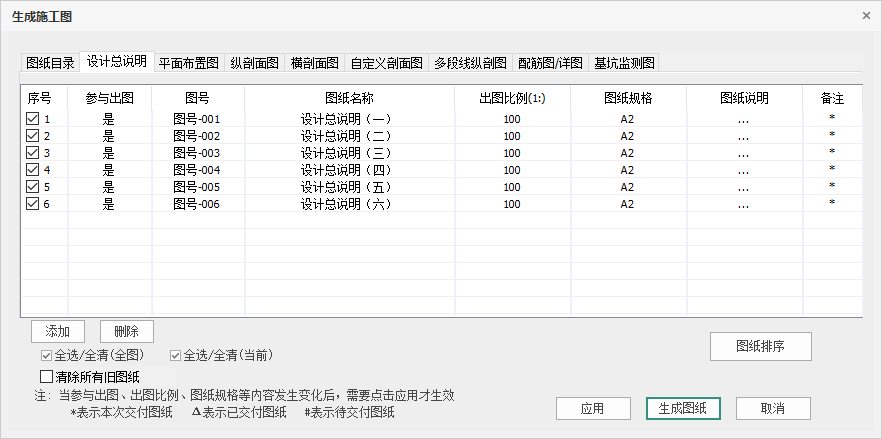Viewport: 882px width, 439px height.
Task: Click the 出图比例(1:) column header
Action: pyautogui.click(x=512, y=98)
